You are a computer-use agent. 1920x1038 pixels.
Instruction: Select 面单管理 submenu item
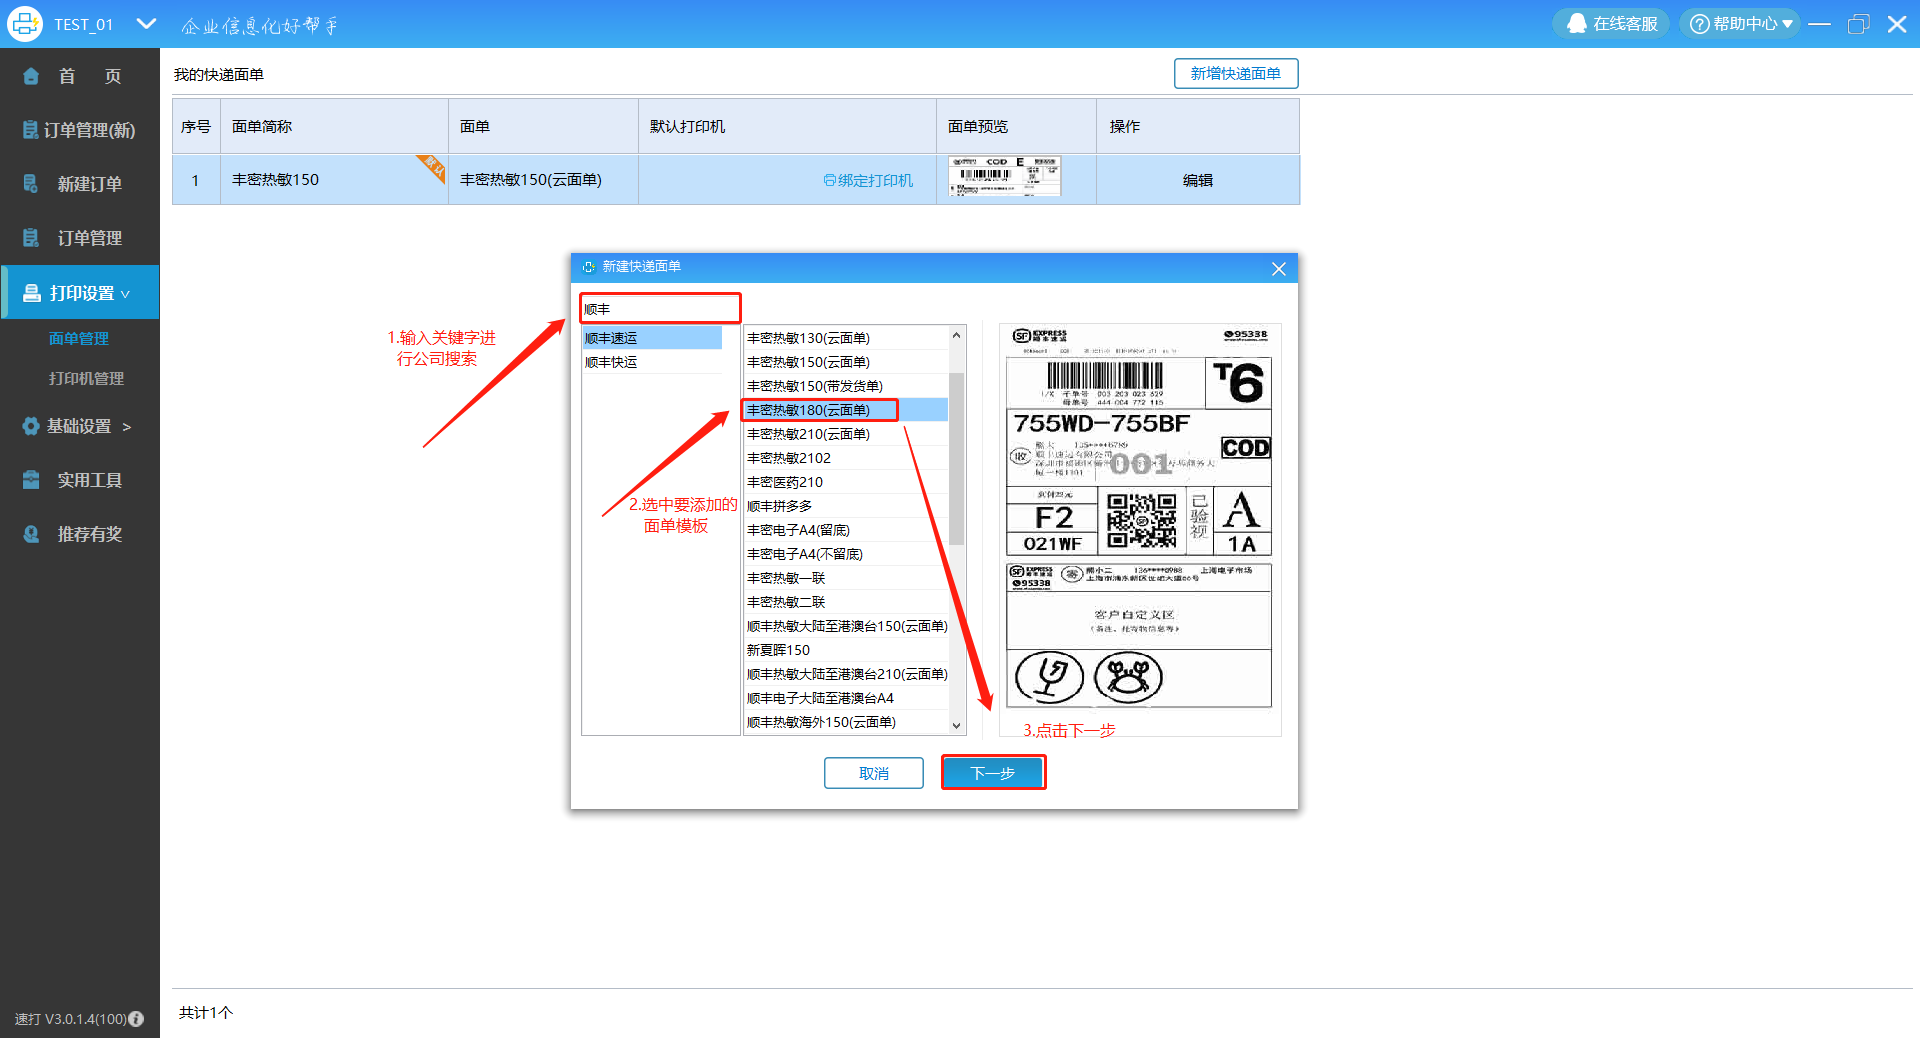coord(79,339)
